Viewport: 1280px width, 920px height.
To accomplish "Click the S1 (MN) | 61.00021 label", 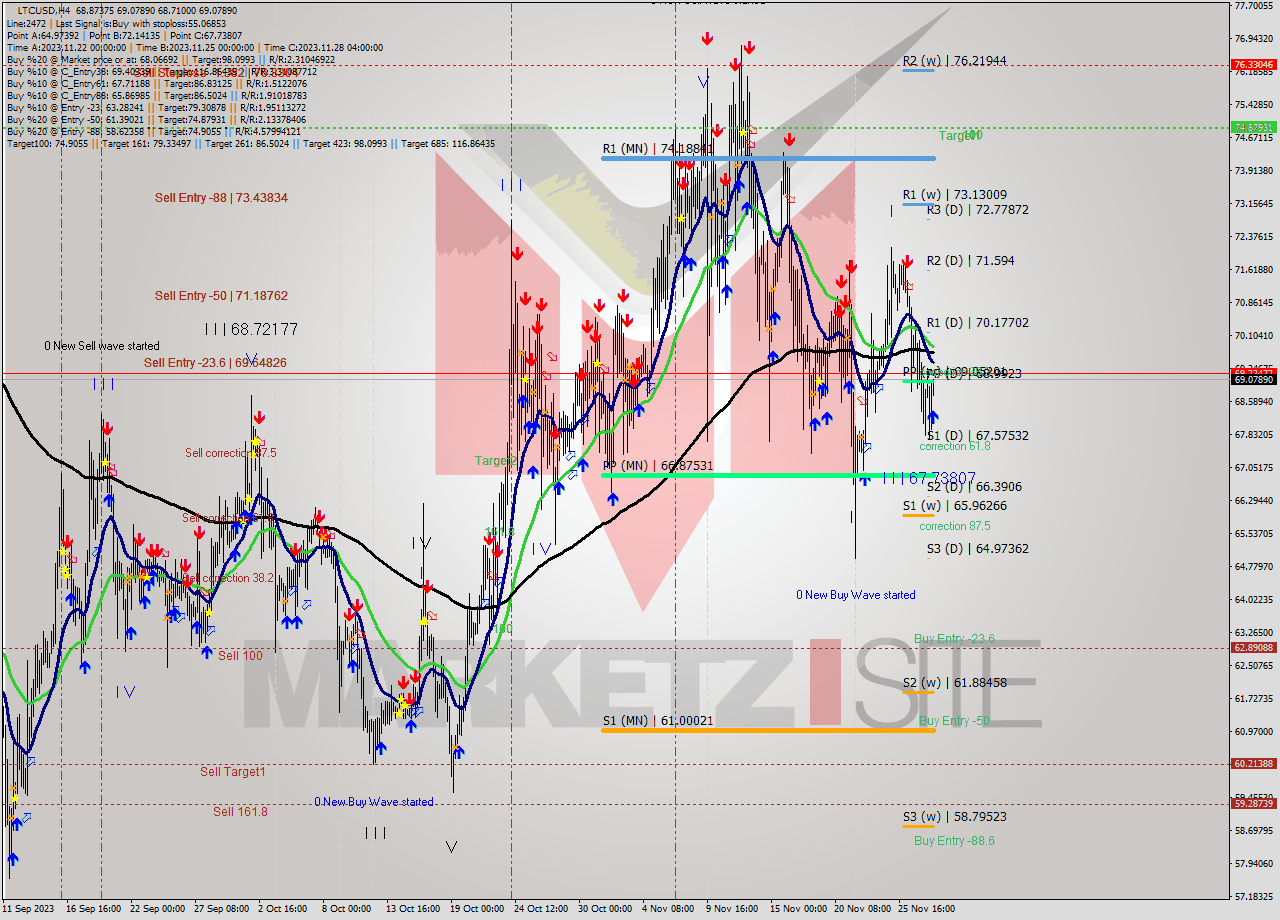I will pos(658,721).
